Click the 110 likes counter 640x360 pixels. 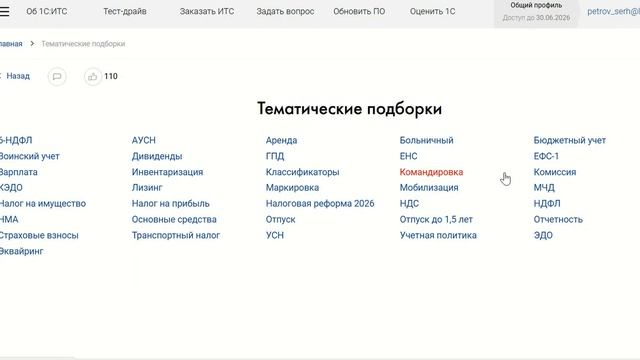(x=111, y=76)
